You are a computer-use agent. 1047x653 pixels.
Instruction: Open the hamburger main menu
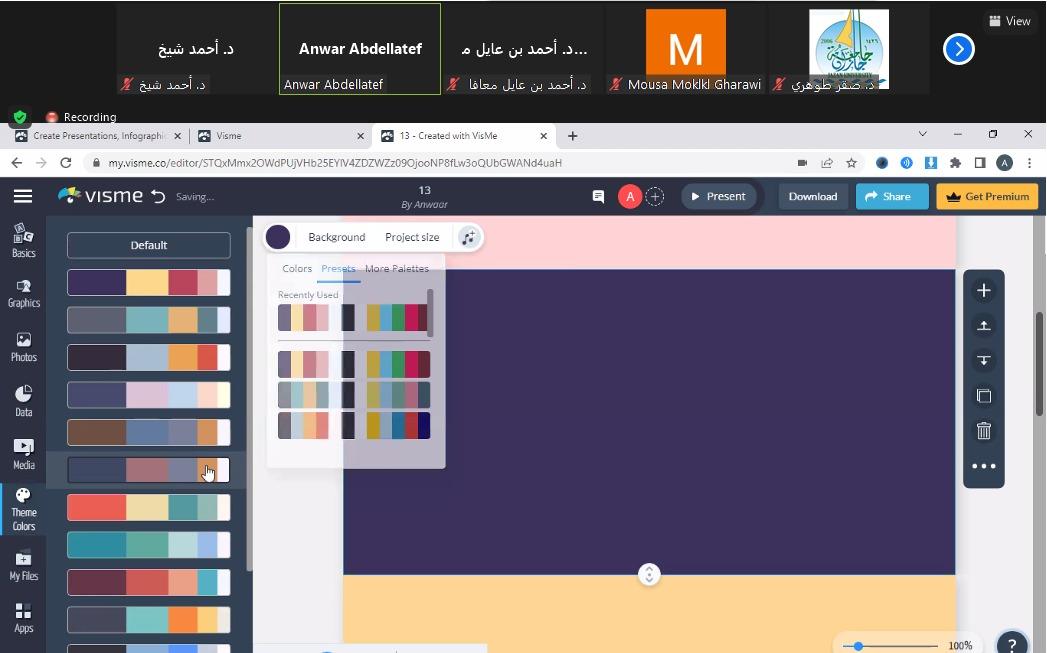pyautogui.click(x=22, y=197)
